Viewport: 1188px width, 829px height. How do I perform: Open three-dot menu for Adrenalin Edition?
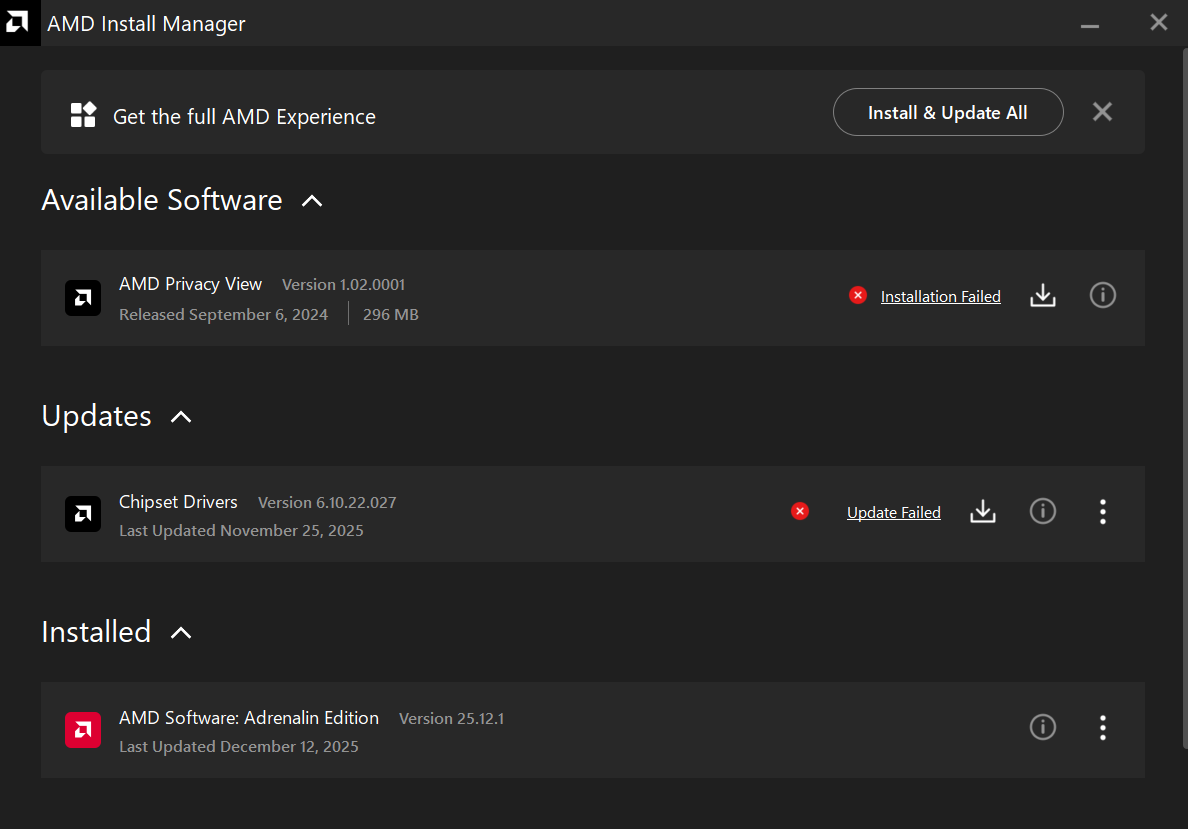click(x=1102, y=728)
